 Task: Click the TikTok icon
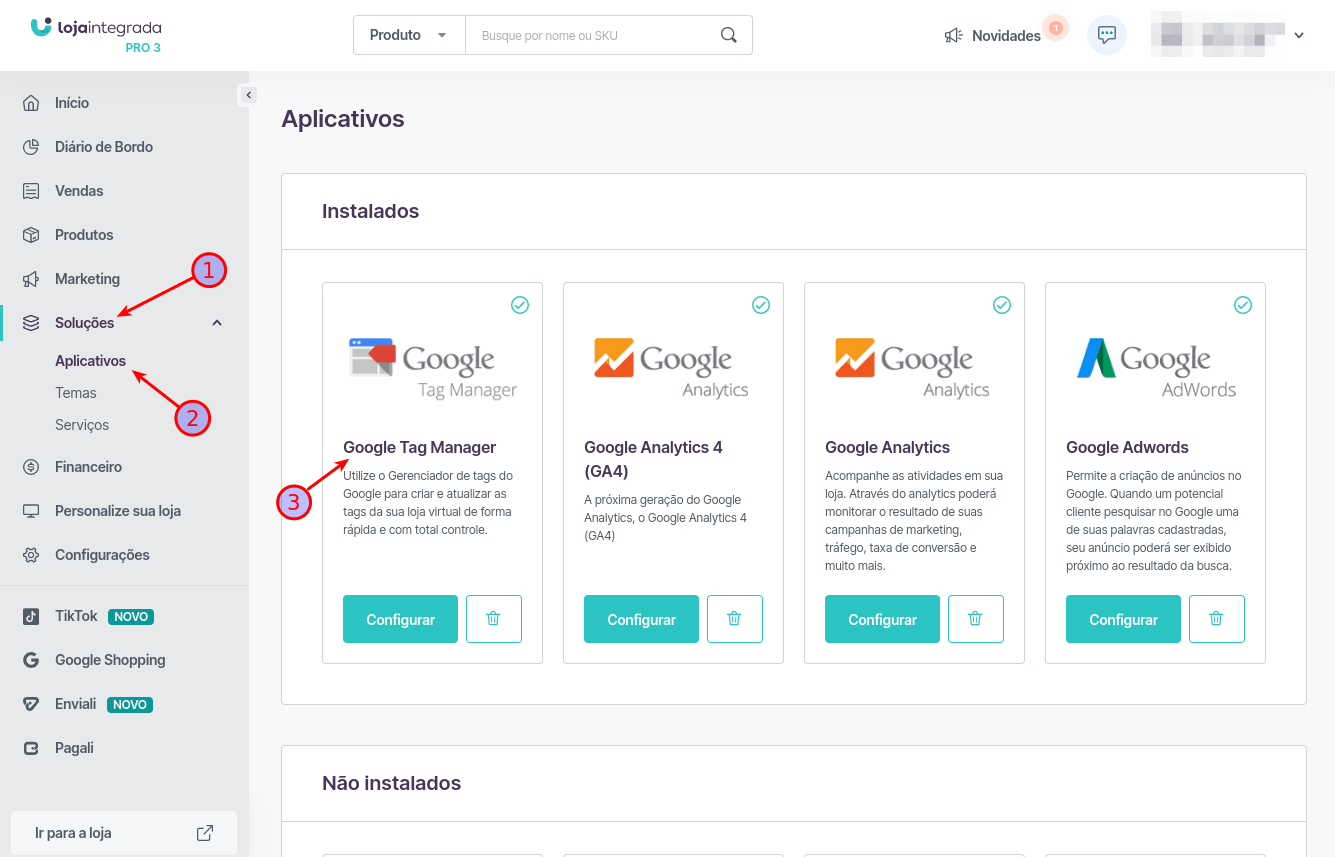tap(31, 616)
